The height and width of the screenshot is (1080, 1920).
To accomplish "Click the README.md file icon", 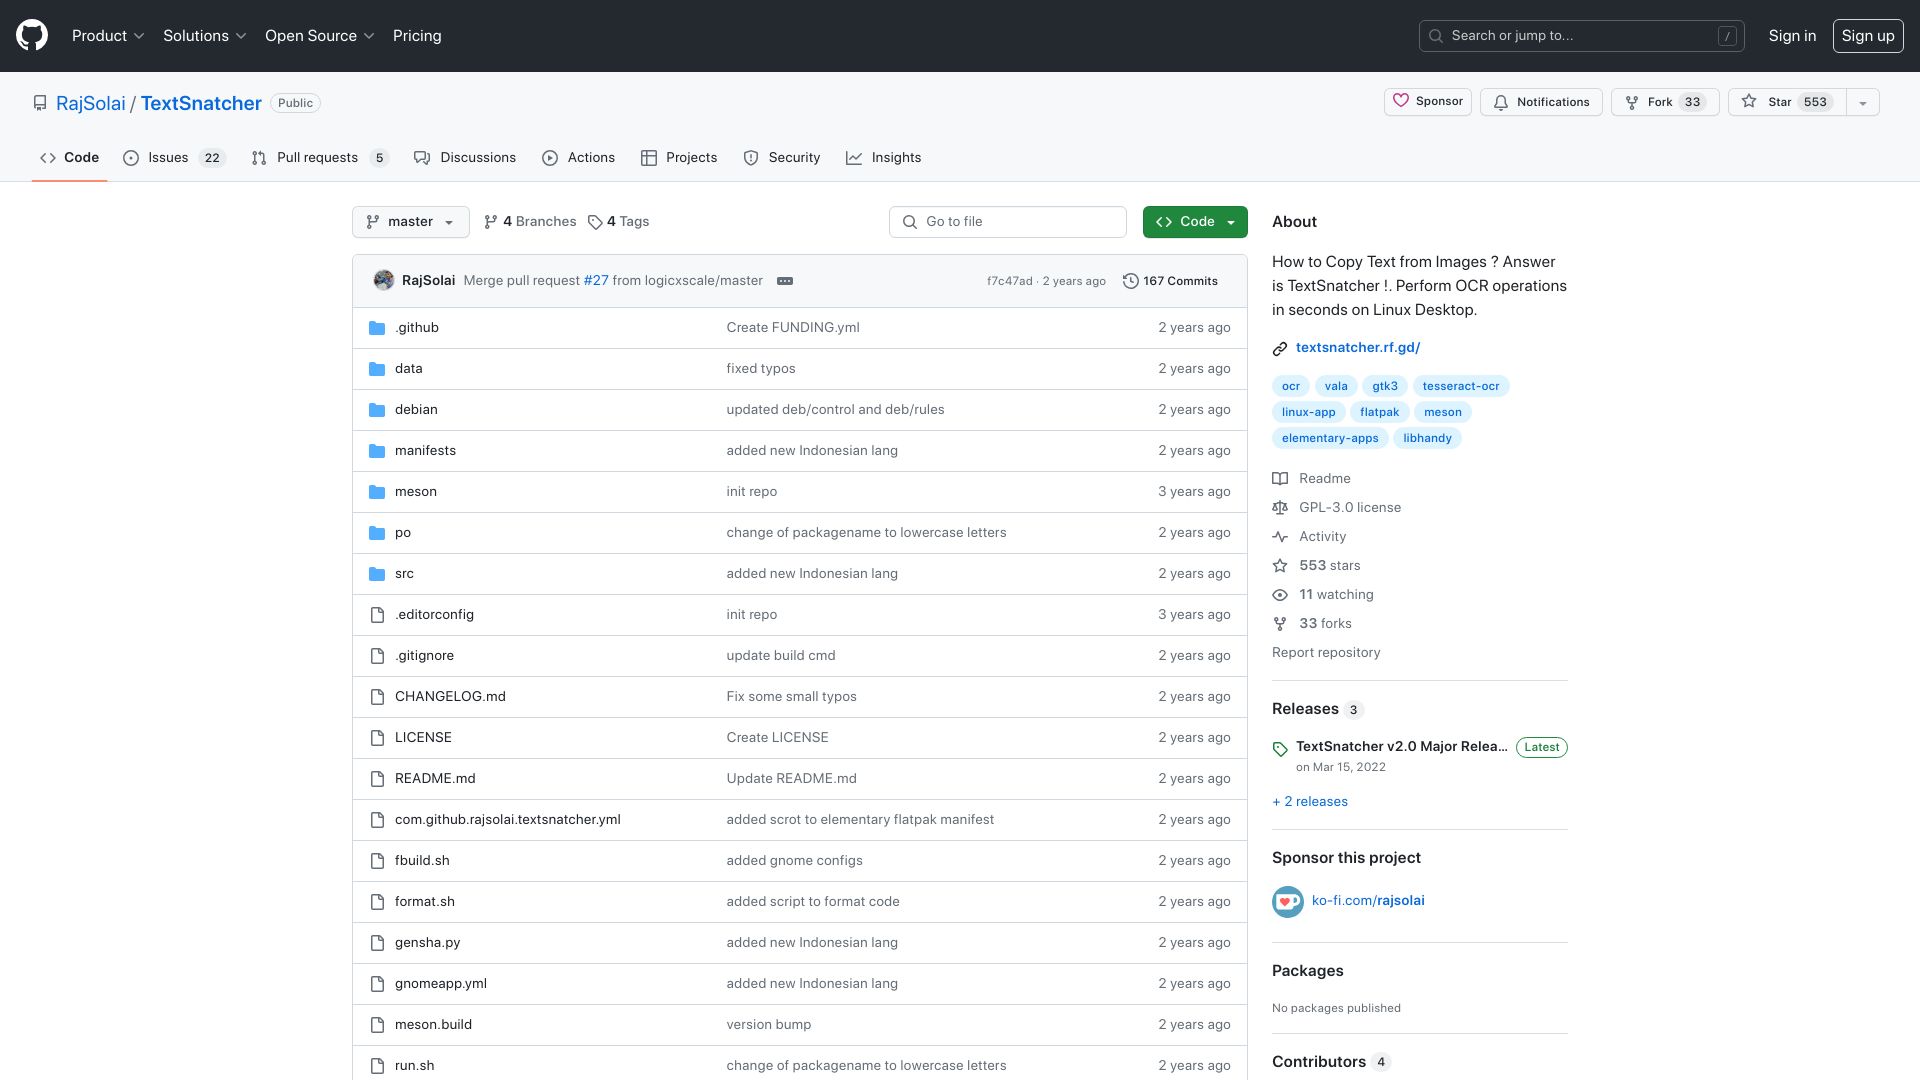I will click(377, 779).
